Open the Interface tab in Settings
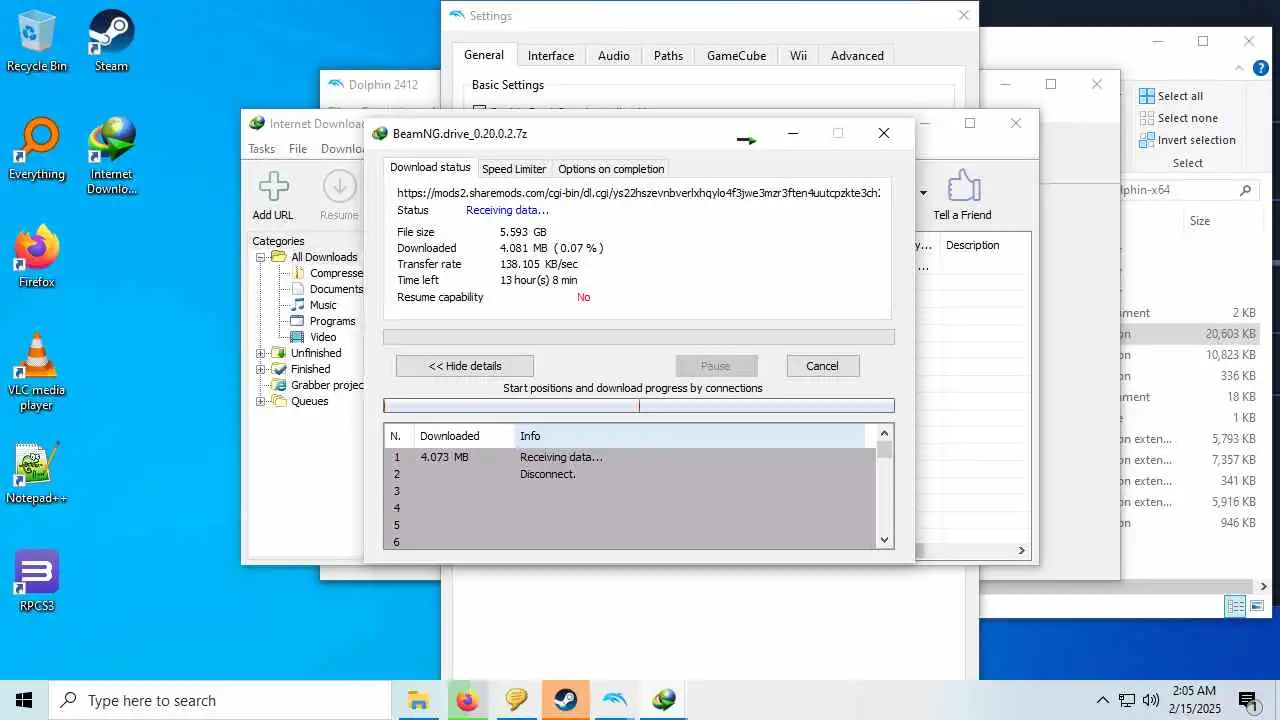Screen dimensions: 1280x720 click(x=551, y=56)
